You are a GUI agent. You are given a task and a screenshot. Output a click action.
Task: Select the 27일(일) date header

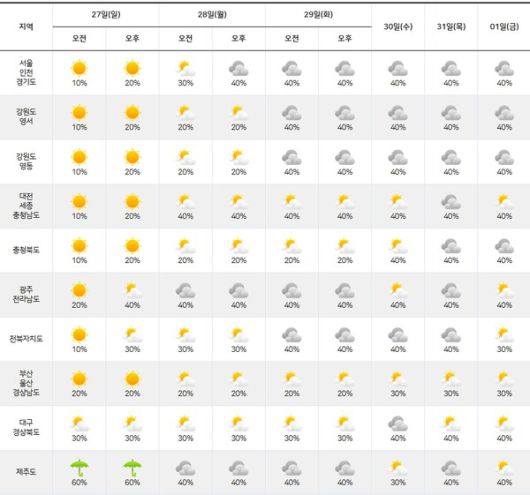[106, 15]
